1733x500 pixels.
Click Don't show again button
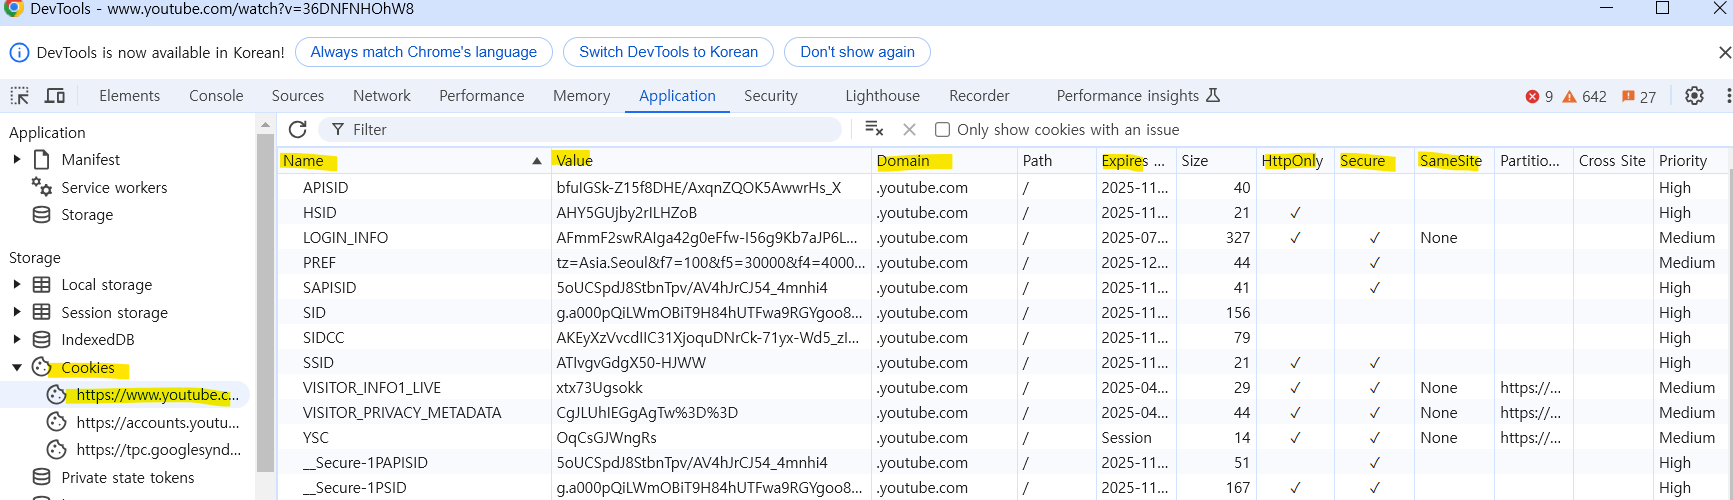pyautogui.click(x=857, y=52)
